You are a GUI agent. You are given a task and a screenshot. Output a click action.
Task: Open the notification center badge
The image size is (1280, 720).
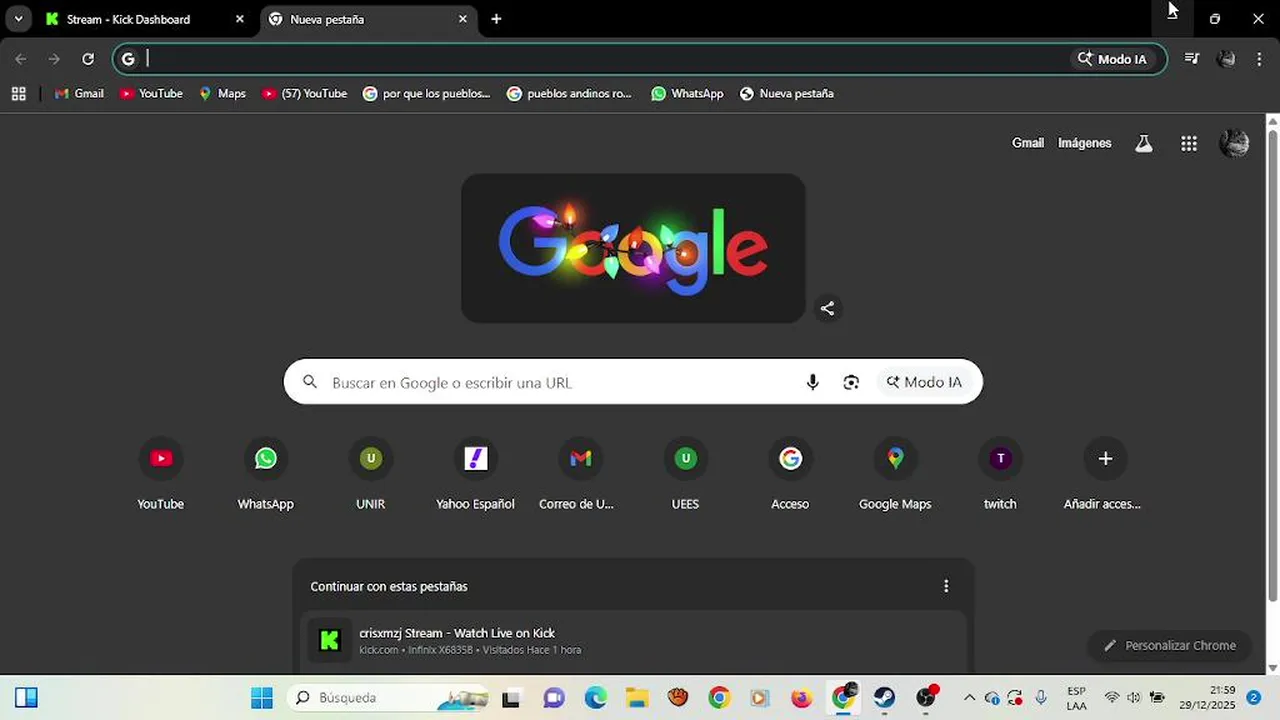point(1253,698)
